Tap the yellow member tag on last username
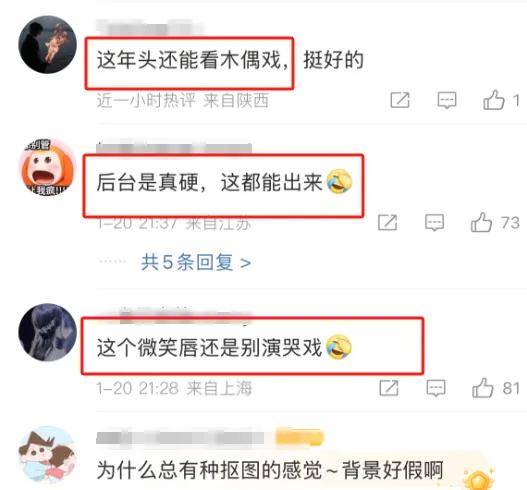This screenshot has height=490, width=527. [300, 438]
